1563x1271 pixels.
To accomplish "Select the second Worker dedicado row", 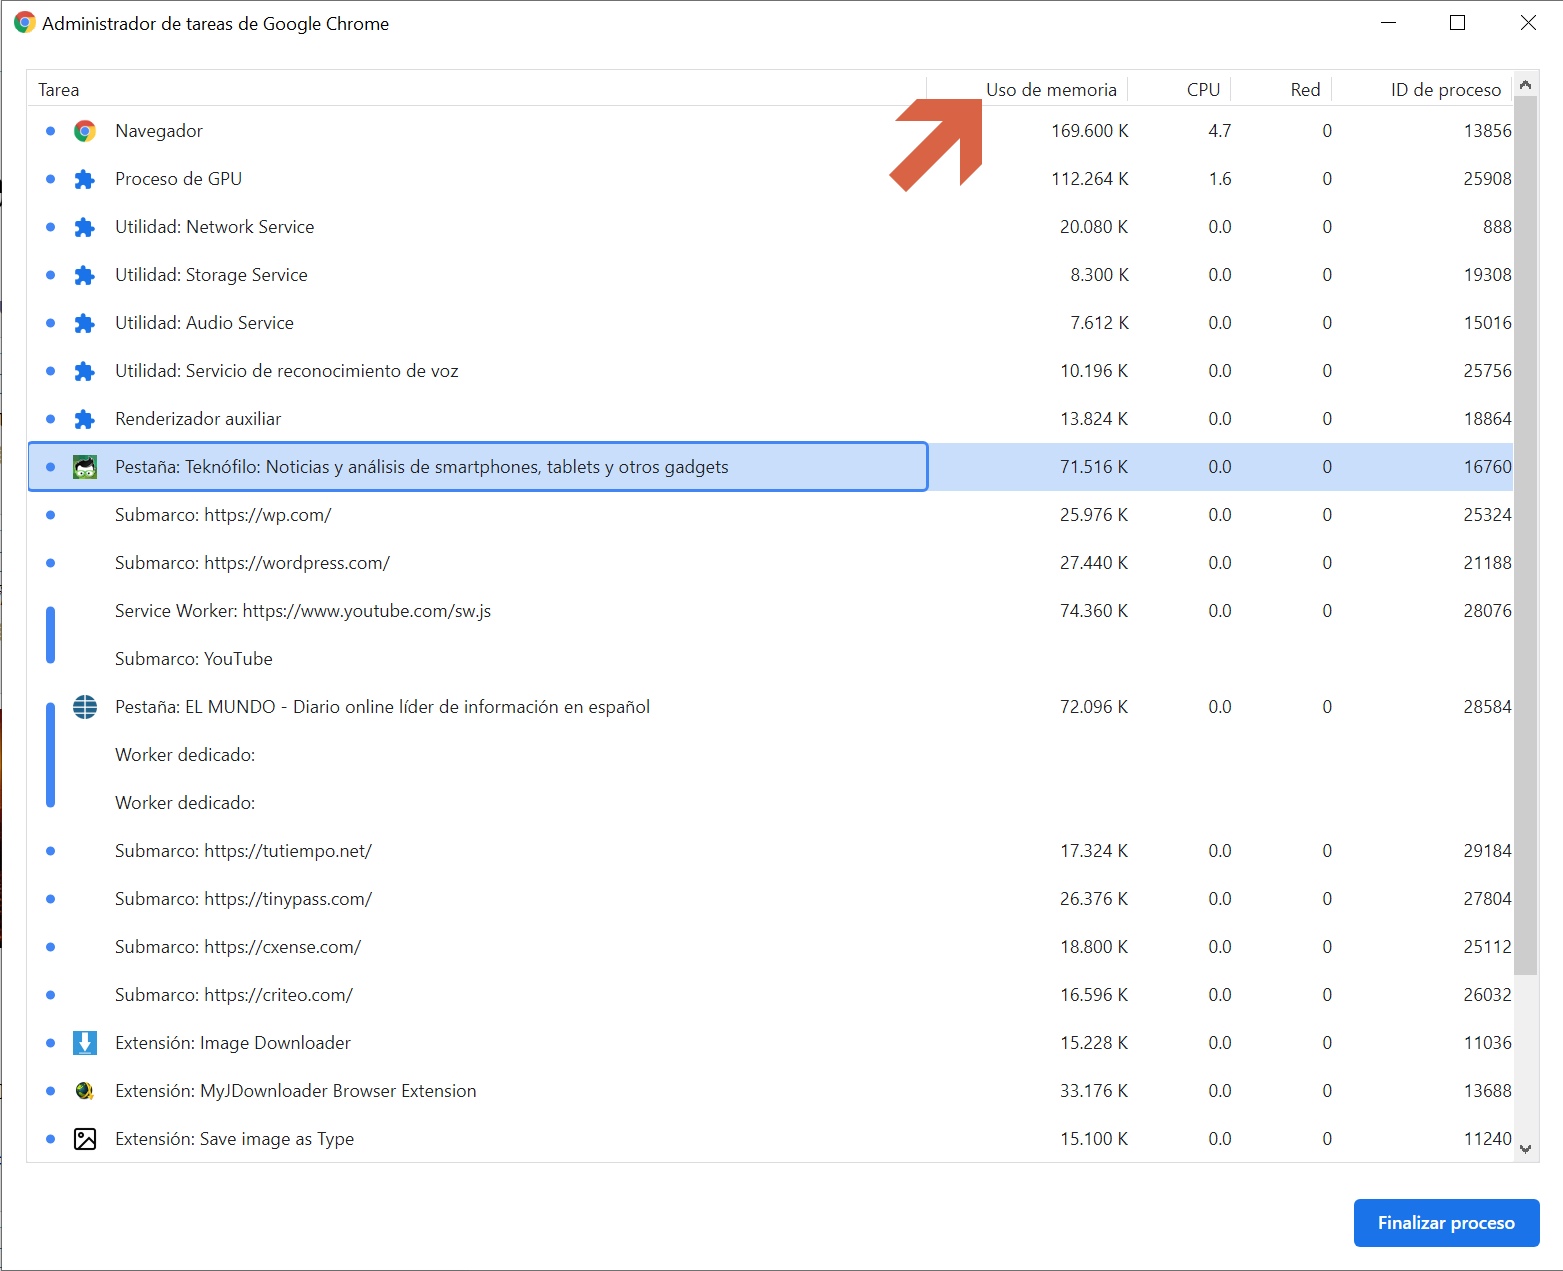I will tap(770, 803).
